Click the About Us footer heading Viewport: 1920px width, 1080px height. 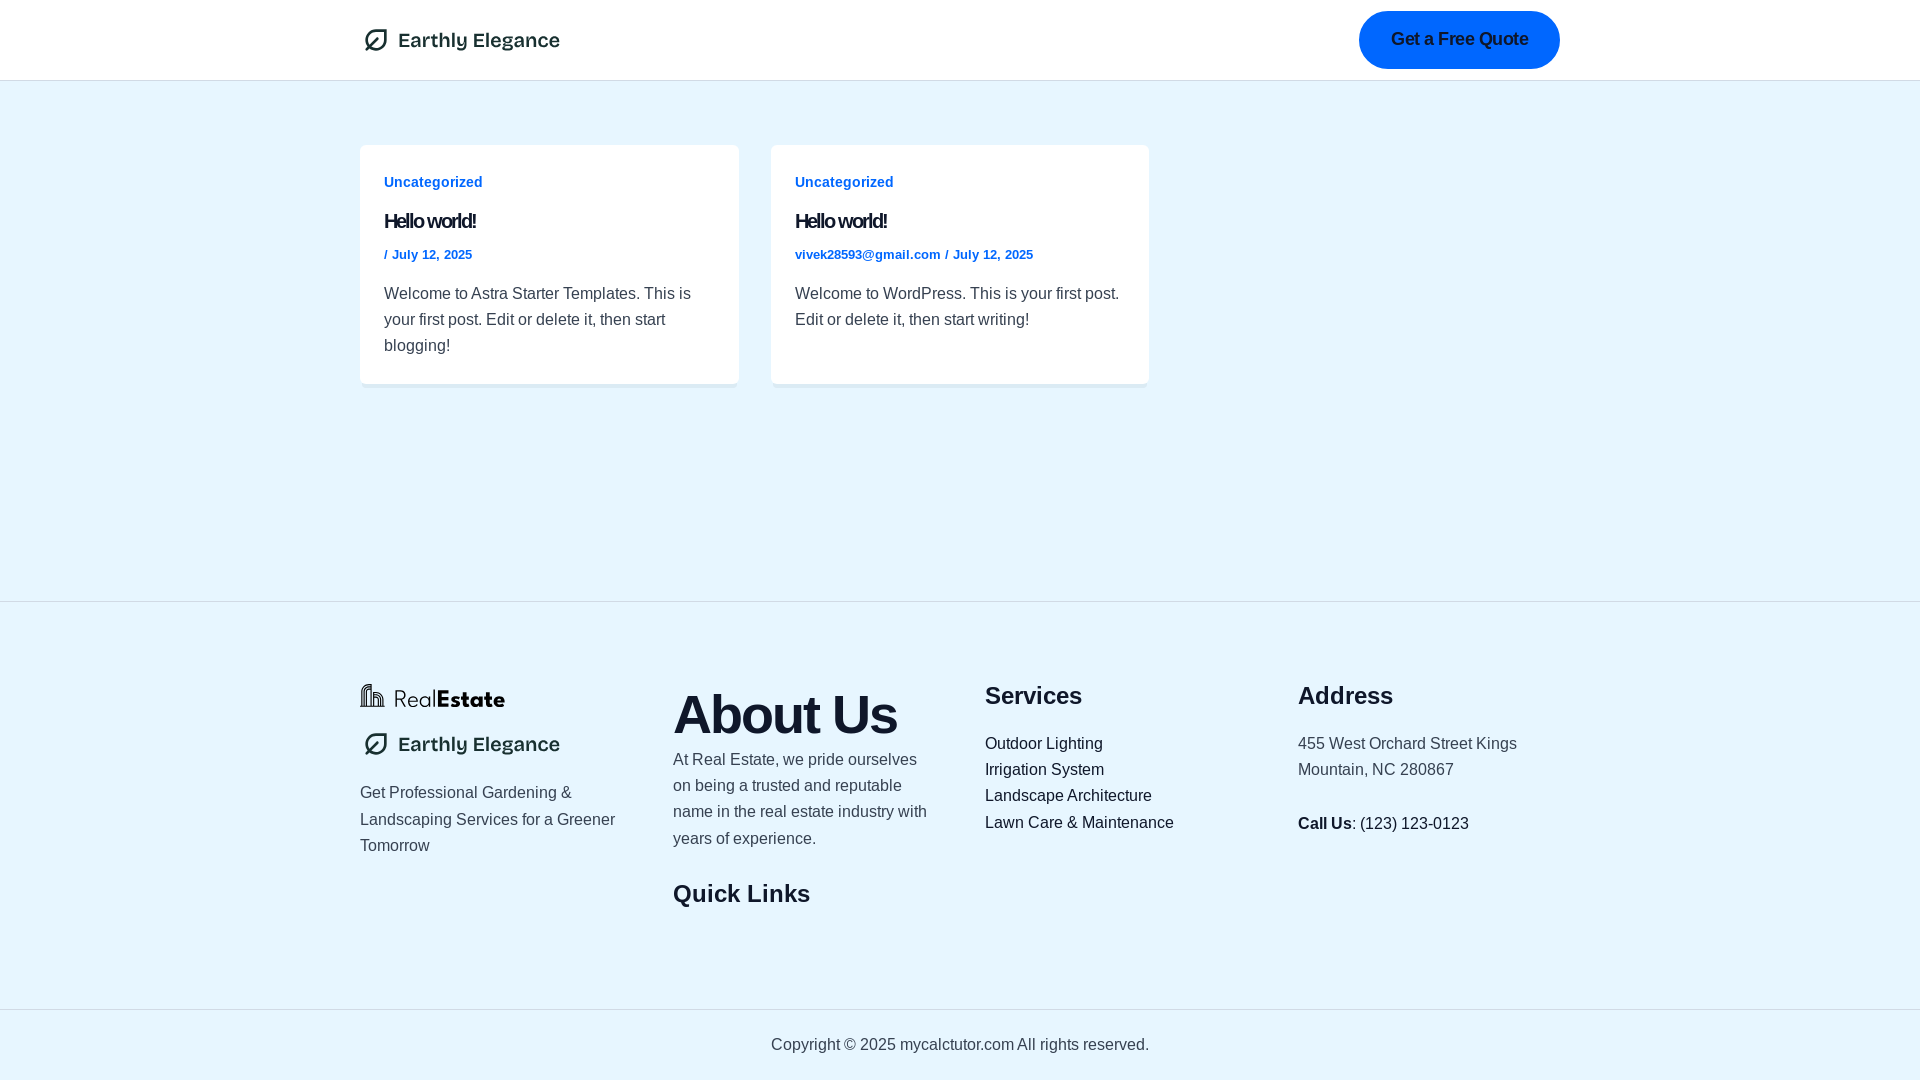(785, 715)
